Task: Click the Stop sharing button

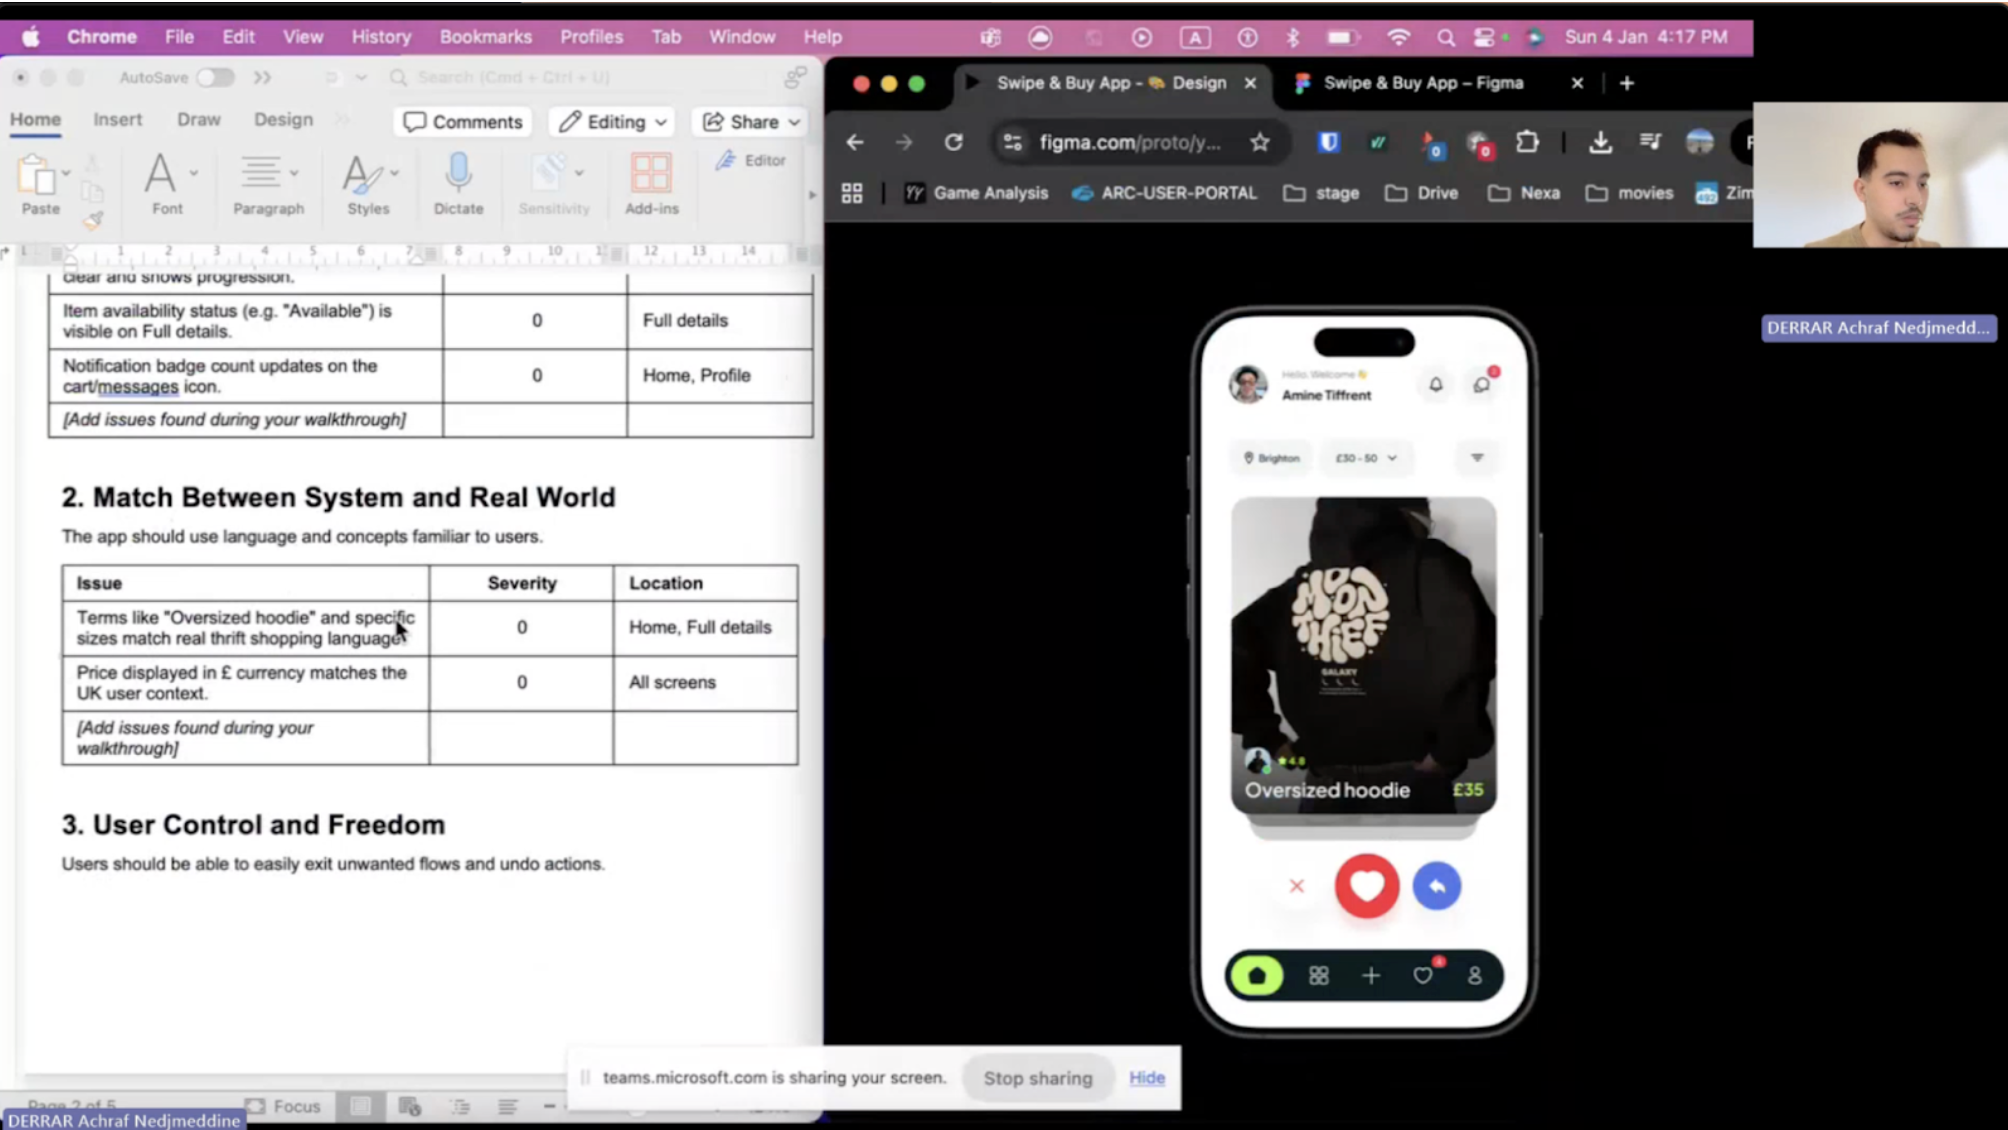Action: tap(1037, 1078)
